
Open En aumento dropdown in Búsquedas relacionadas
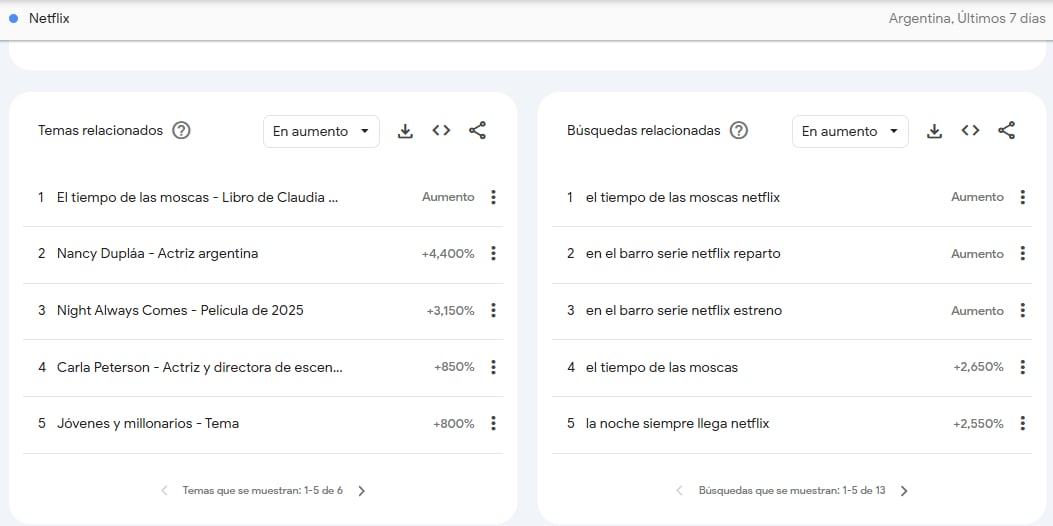click(850, 131)
